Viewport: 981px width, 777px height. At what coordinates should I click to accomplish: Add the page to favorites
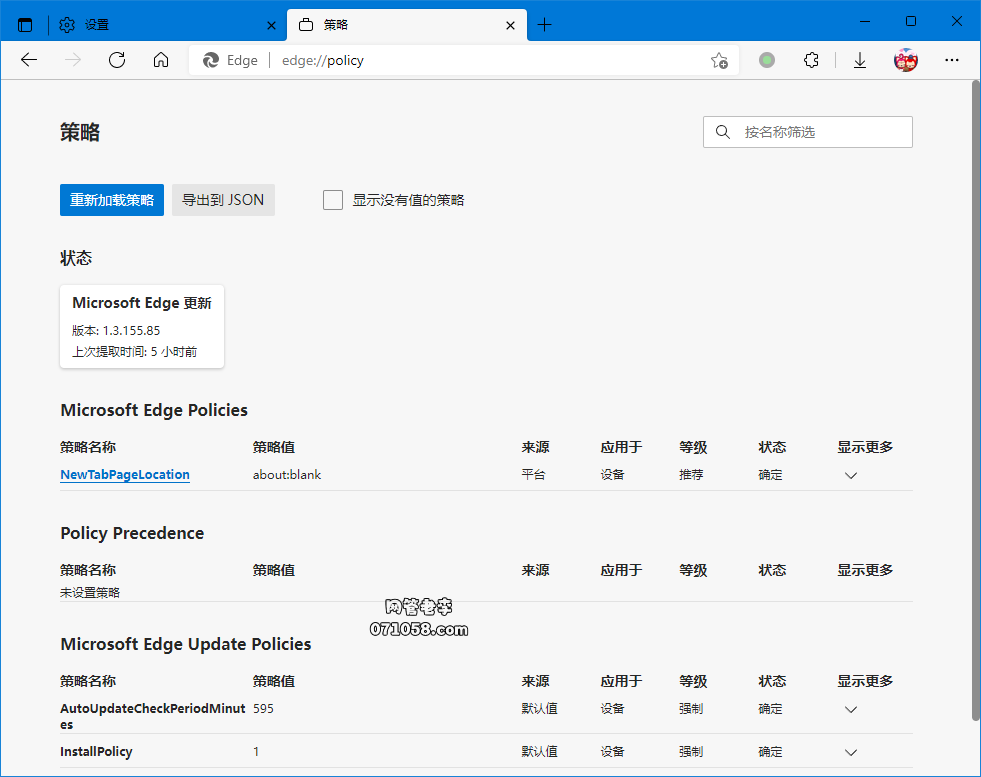tap(719, 60)
